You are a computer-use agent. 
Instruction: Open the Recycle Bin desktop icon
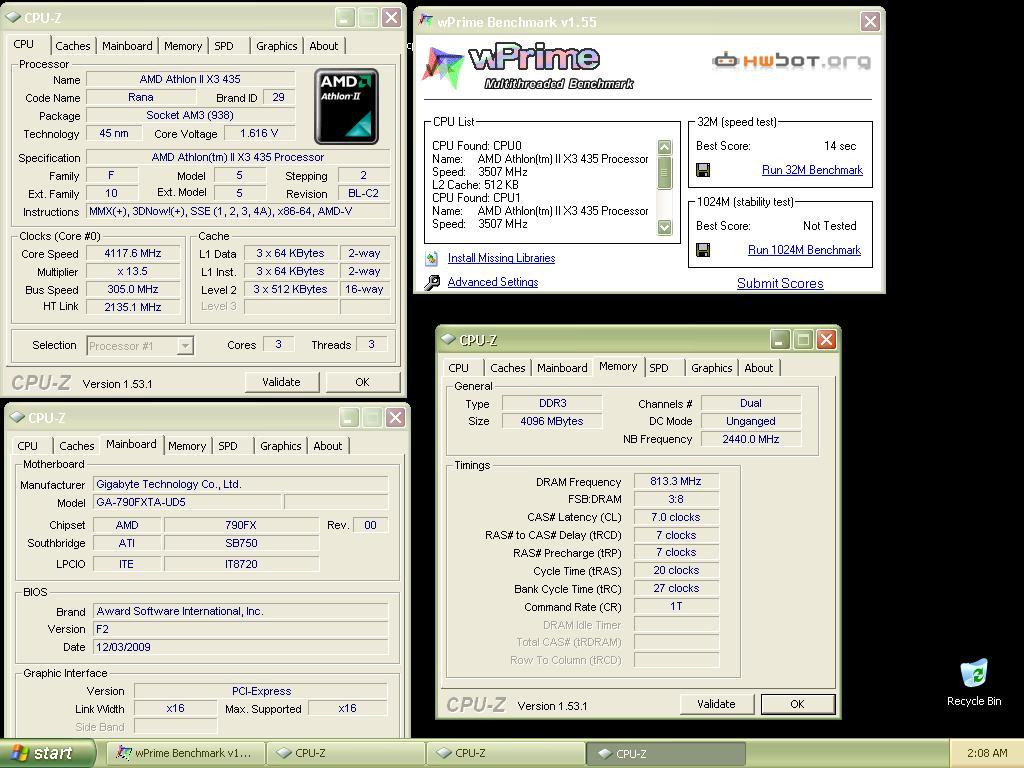click(974, 682)
